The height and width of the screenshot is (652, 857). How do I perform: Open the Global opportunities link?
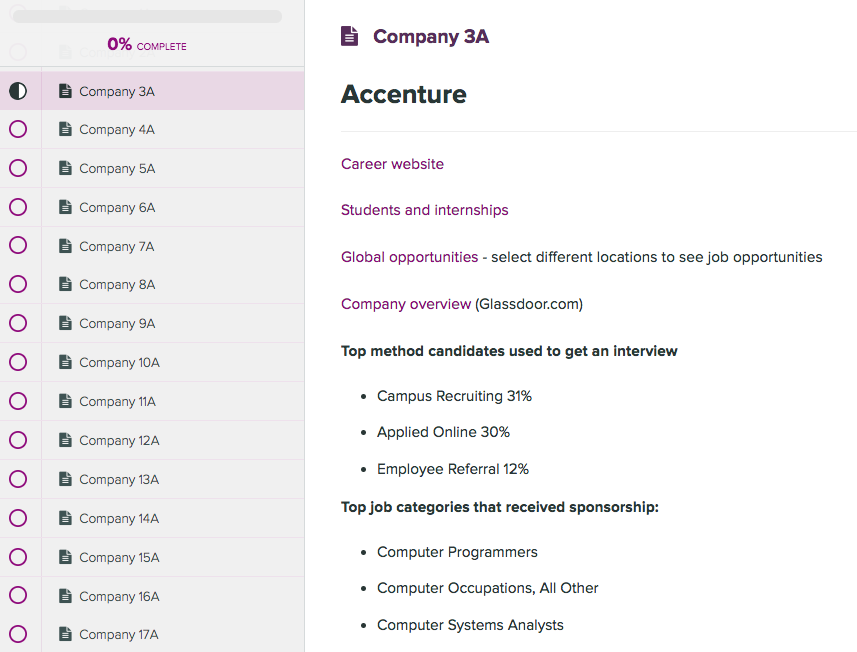tap(409, 257)
